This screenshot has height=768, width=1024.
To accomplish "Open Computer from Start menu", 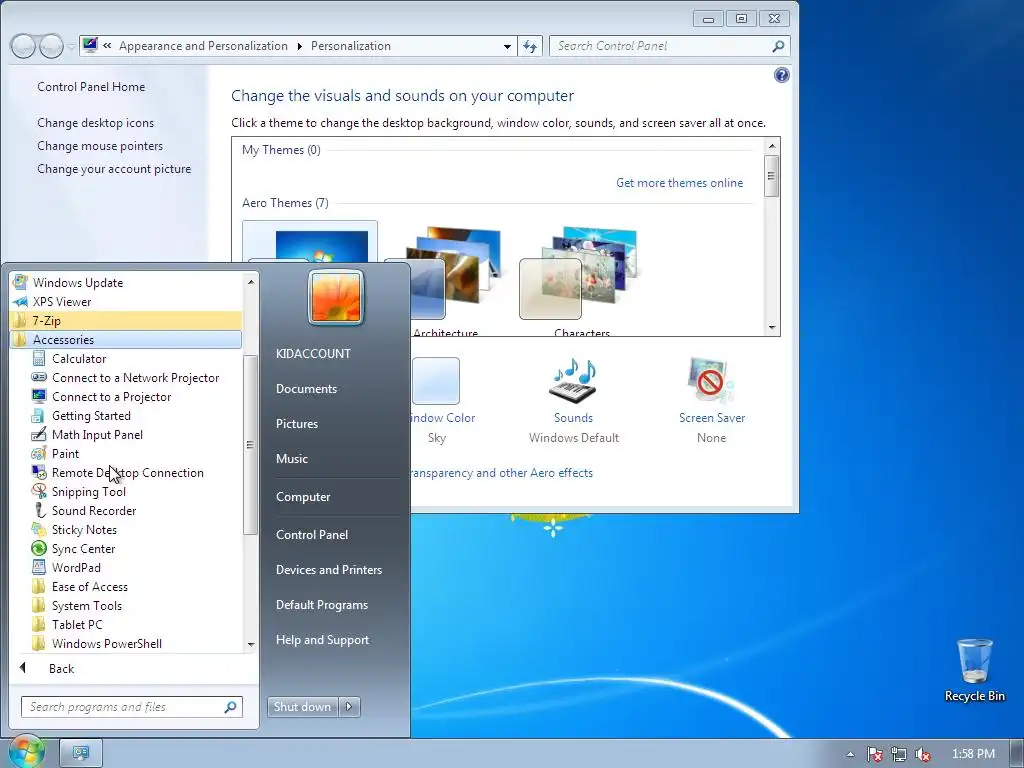I will pyautogui.click(x=303, y=496).
